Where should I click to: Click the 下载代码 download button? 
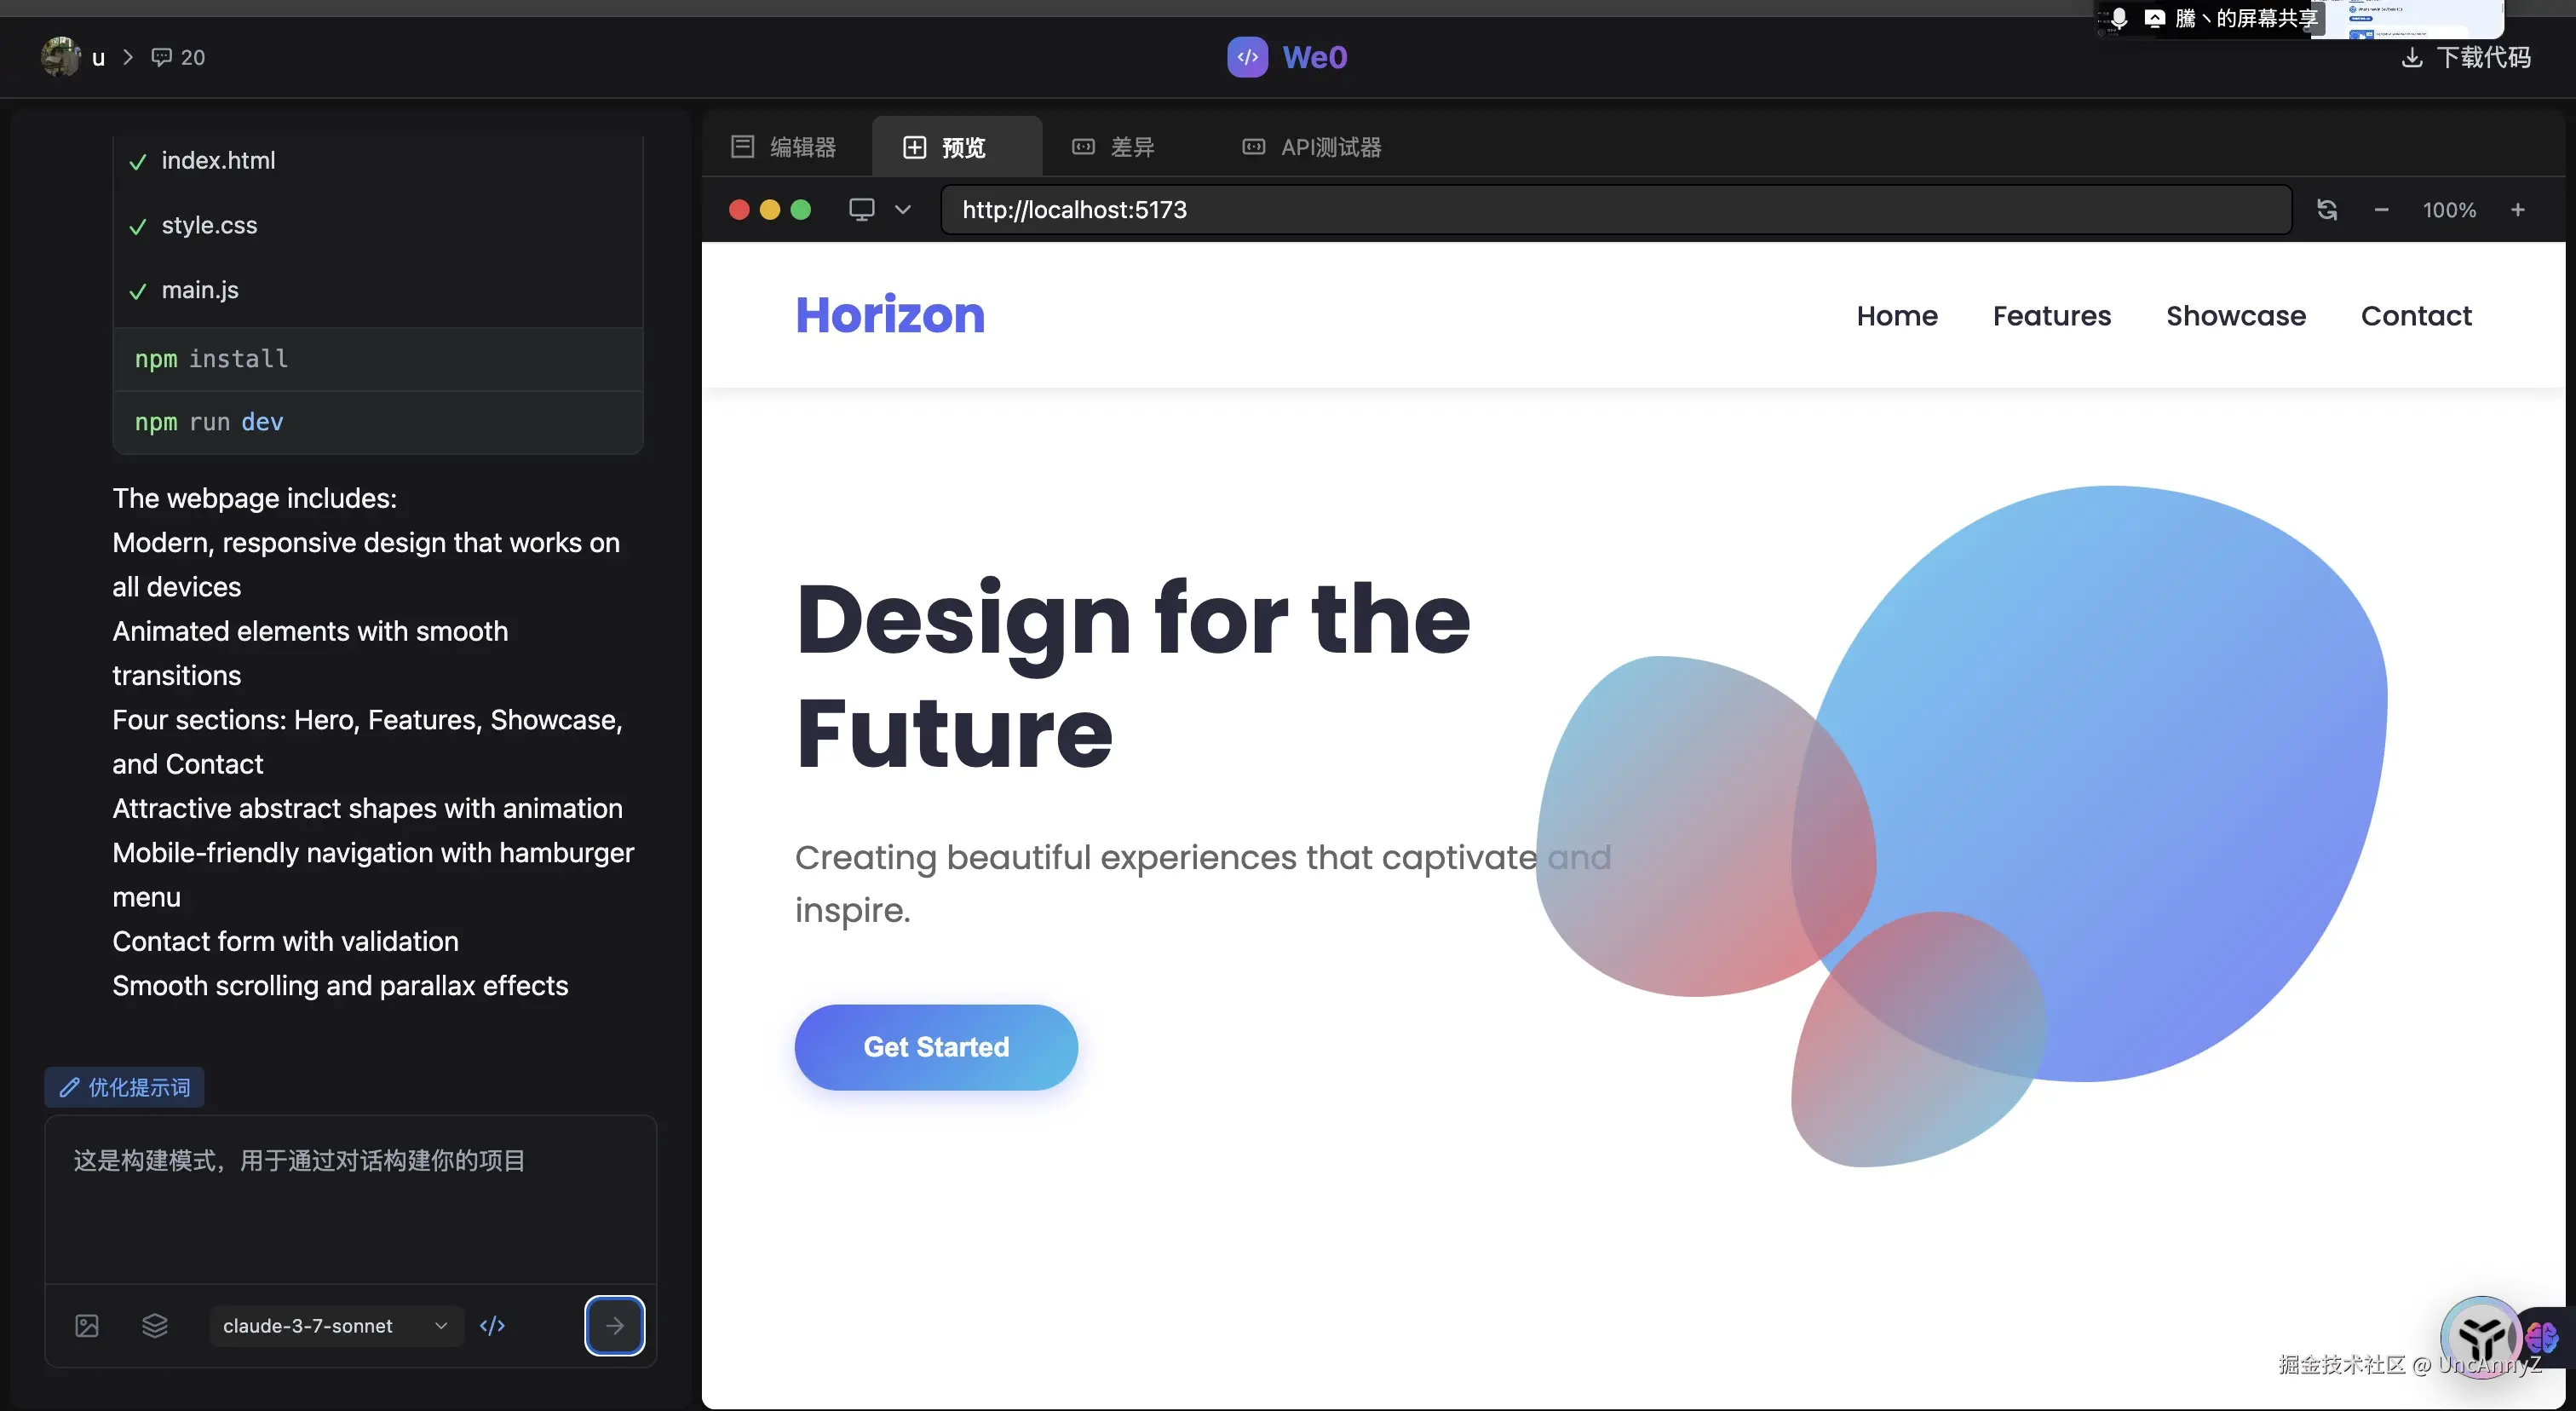[2466, 57]
